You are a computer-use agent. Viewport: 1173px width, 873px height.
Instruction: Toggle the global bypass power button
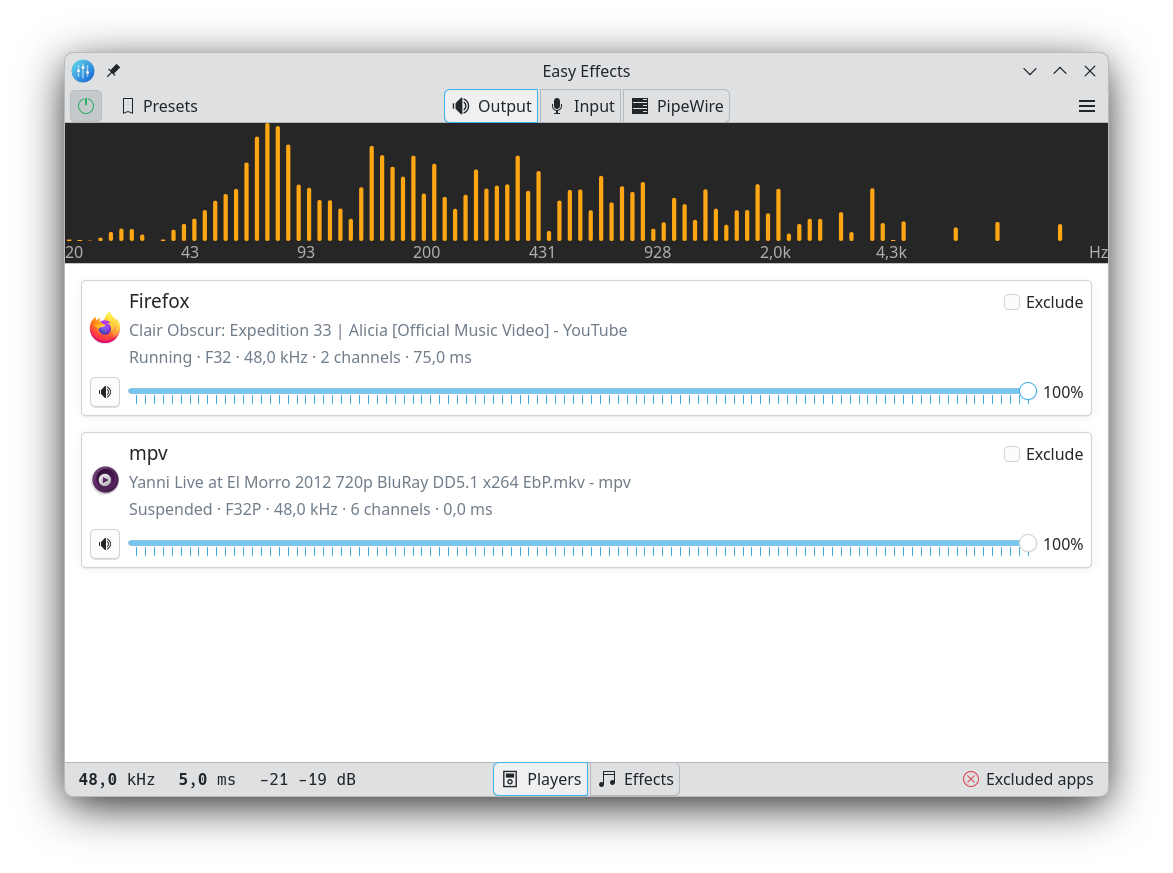click(x=86, y=106)
